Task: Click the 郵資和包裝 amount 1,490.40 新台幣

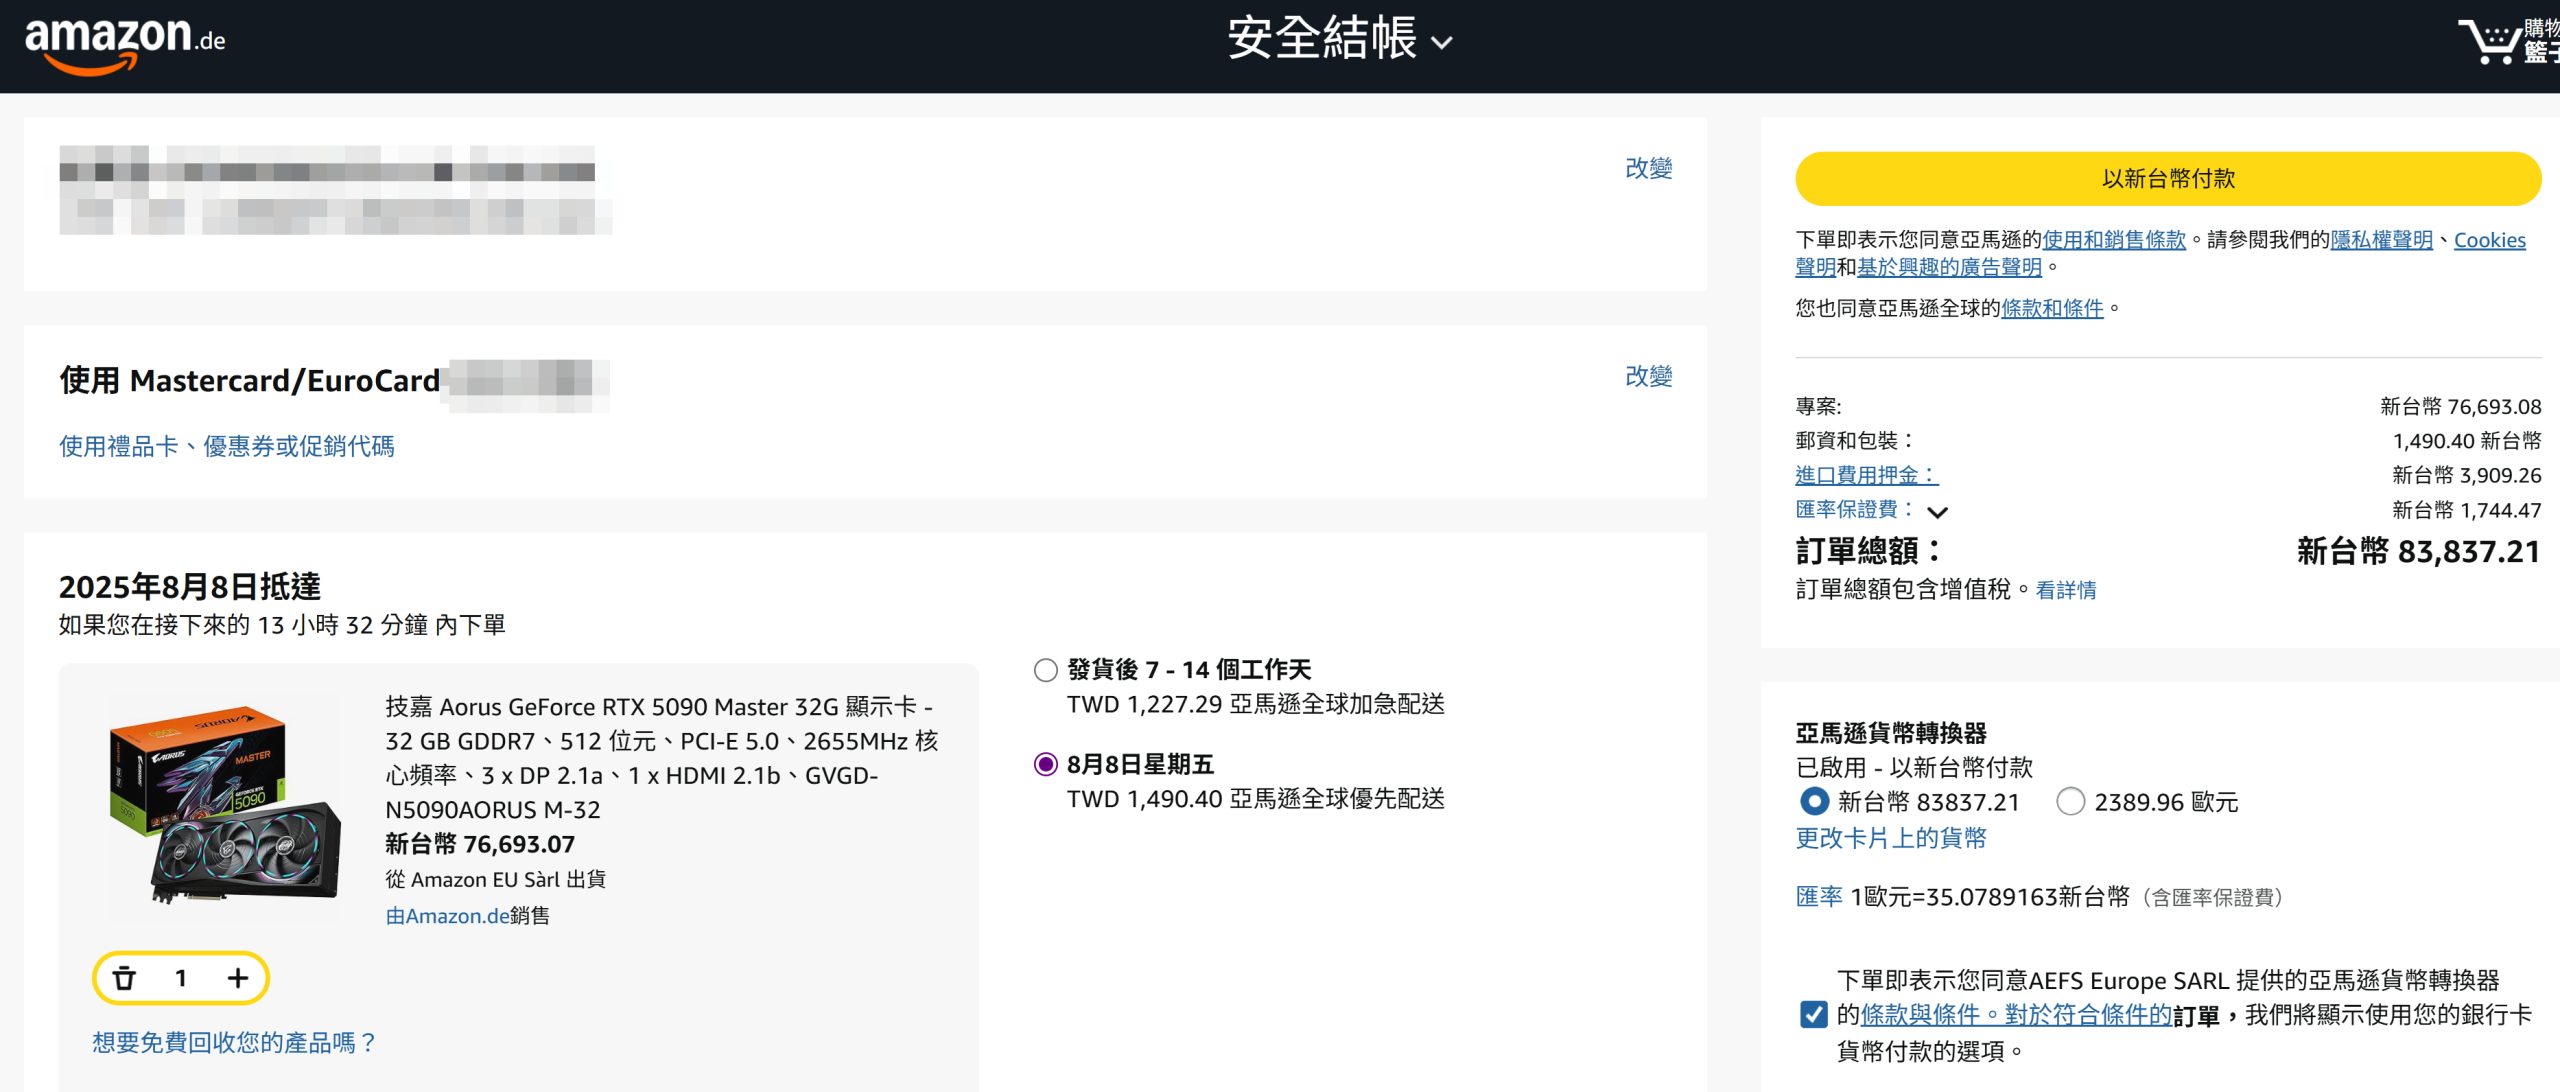Action: pyautogui.click(x=2466, y=441)
